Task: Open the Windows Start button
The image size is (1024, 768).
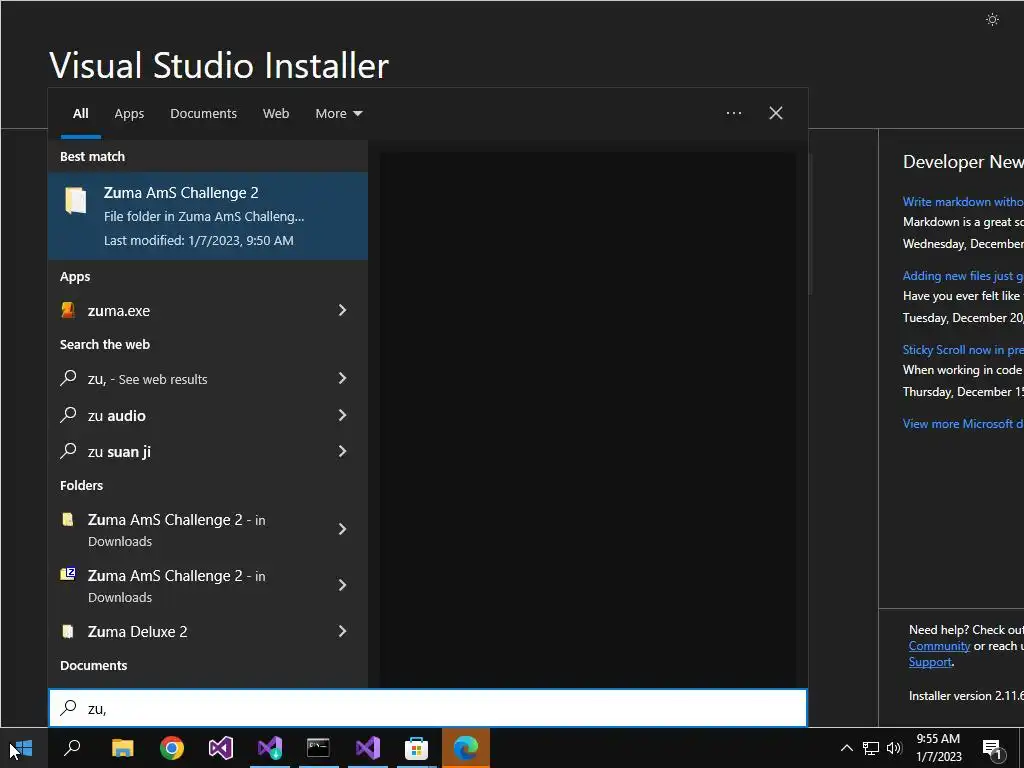Action: (24, 748)
